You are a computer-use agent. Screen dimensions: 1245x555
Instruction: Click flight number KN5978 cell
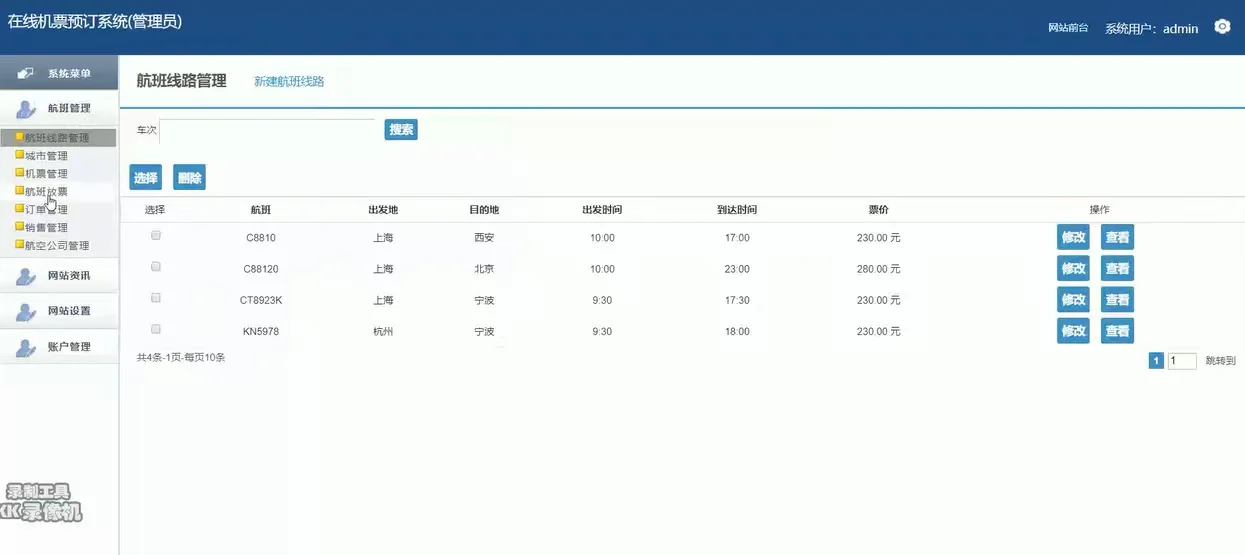[x=261, y=331]
